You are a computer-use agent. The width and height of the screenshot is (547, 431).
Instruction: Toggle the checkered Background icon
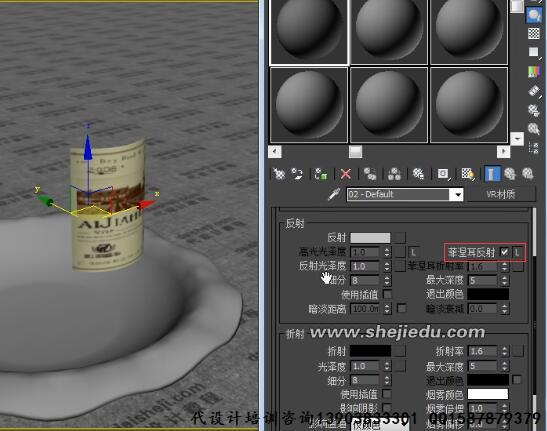click(533, 34)
